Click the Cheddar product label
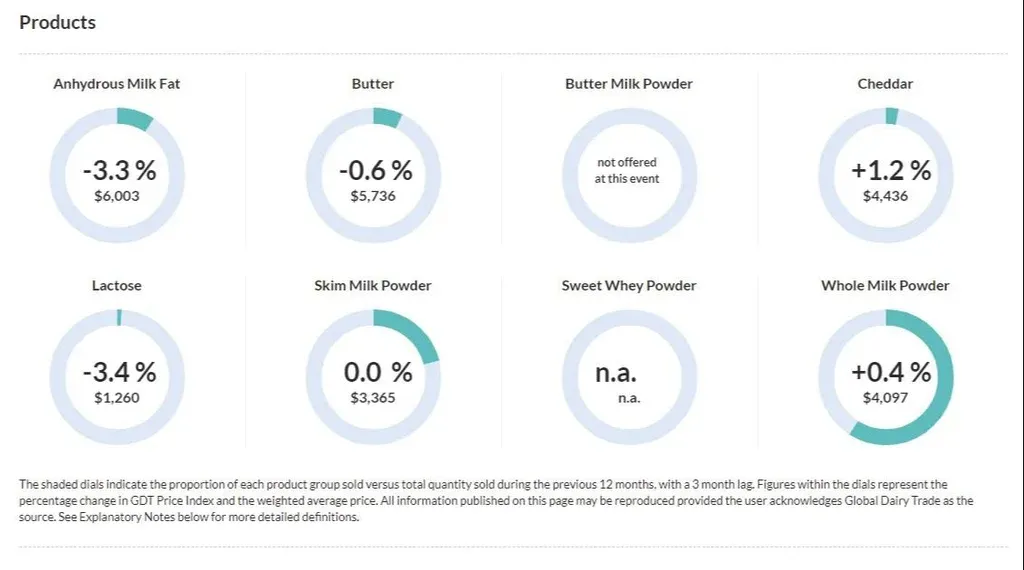 tap(885, 84)
